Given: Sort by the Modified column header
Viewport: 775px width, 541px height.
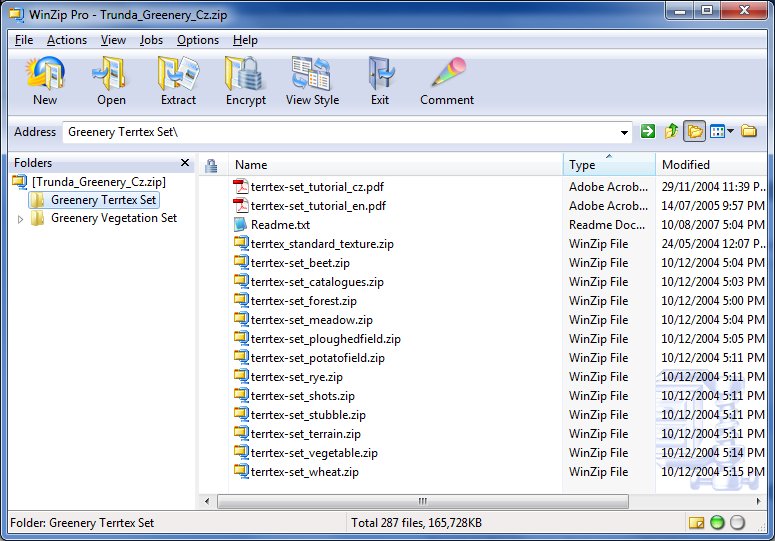Looking at the screenshot, I should pyautogui.click(x=712, y=165).
